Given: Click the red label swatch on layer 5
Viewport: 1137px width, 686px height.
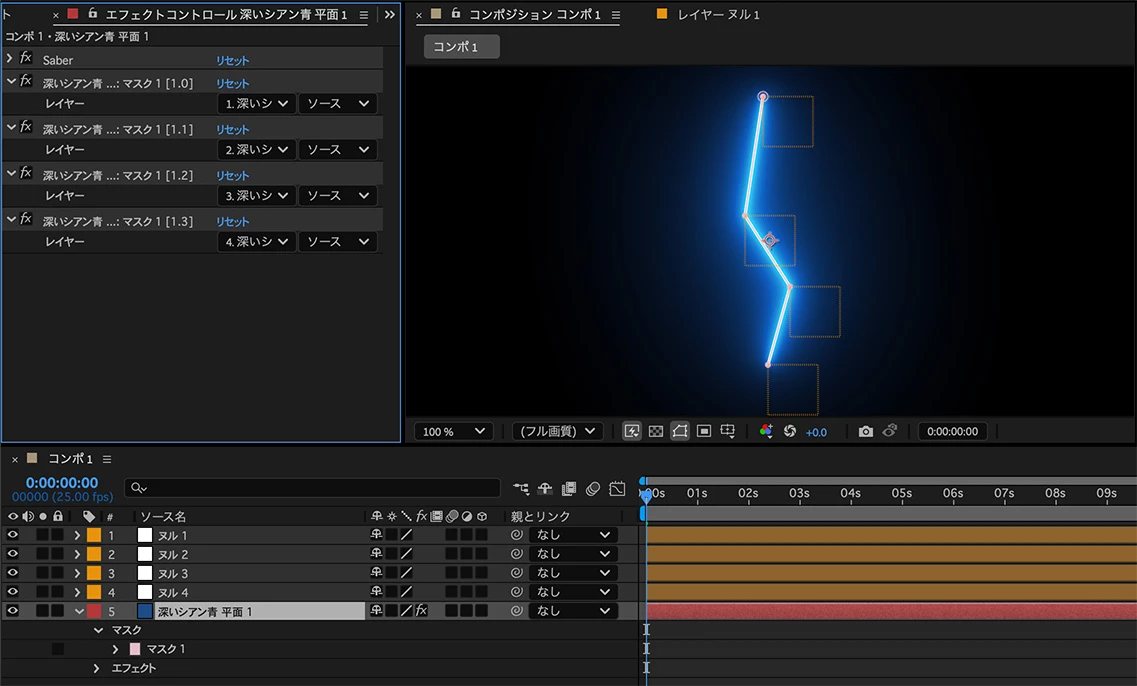Looking at the screenshot, I should click(x=94, y=611).
